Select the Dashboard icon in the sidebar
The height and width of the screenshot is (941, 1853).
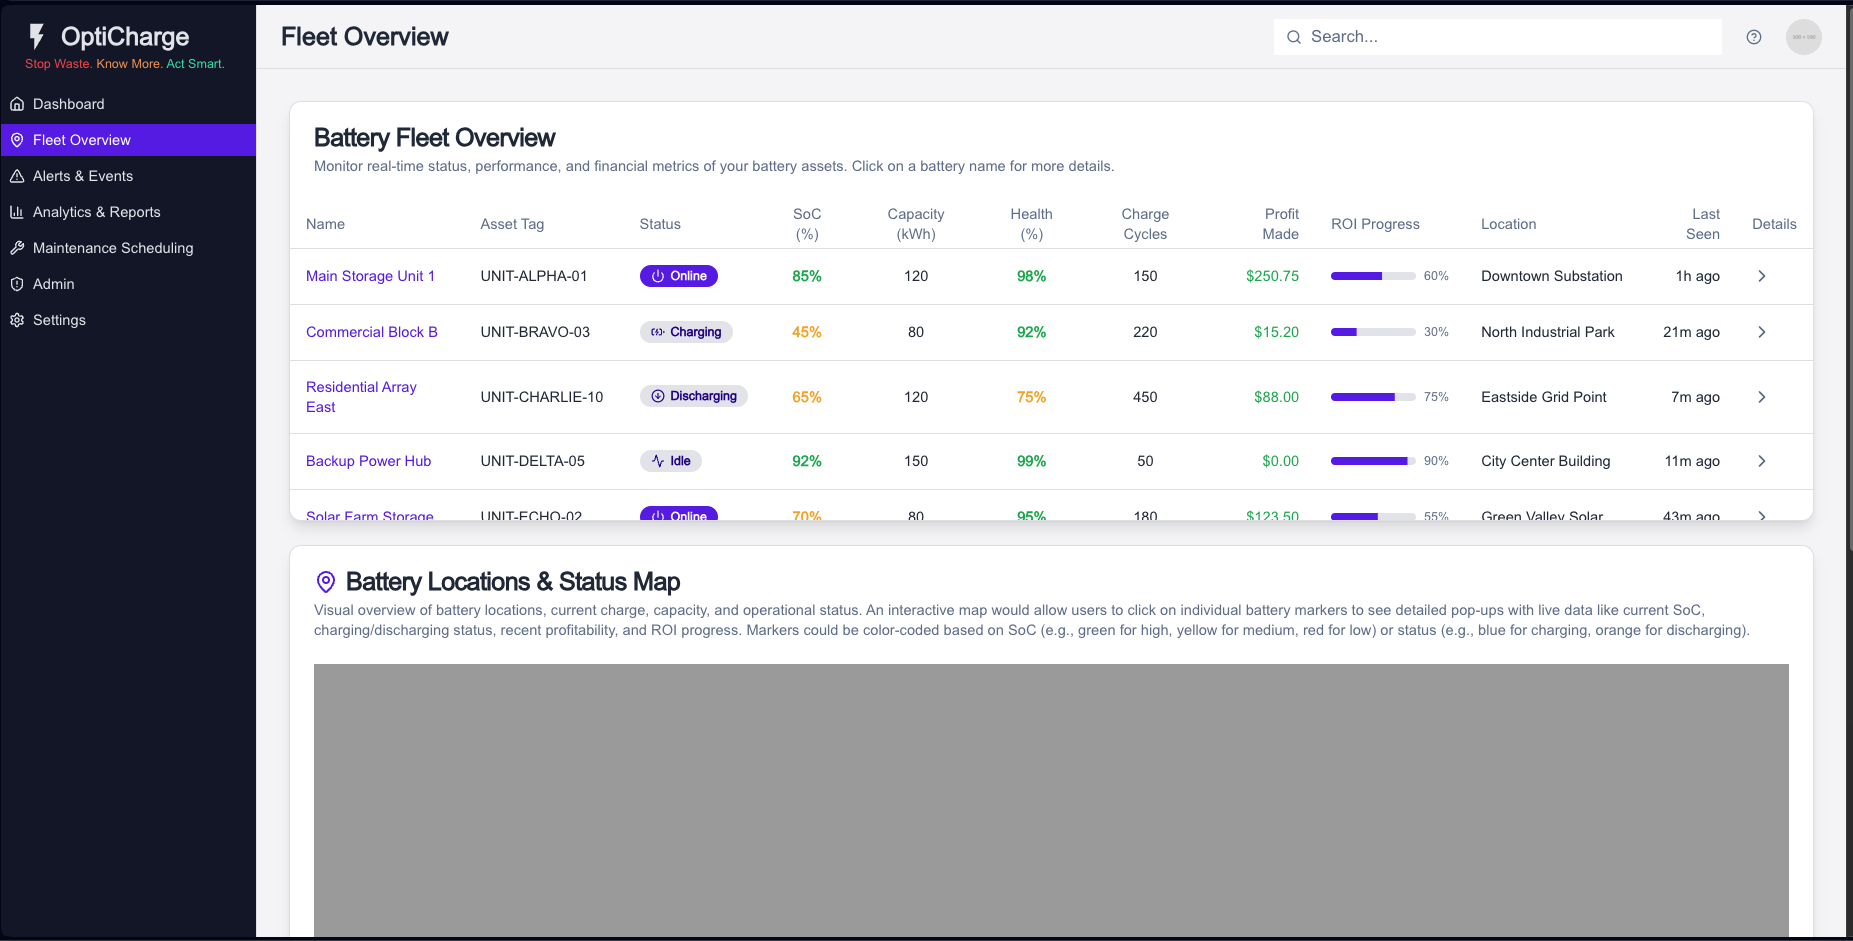tap(17, 103)
